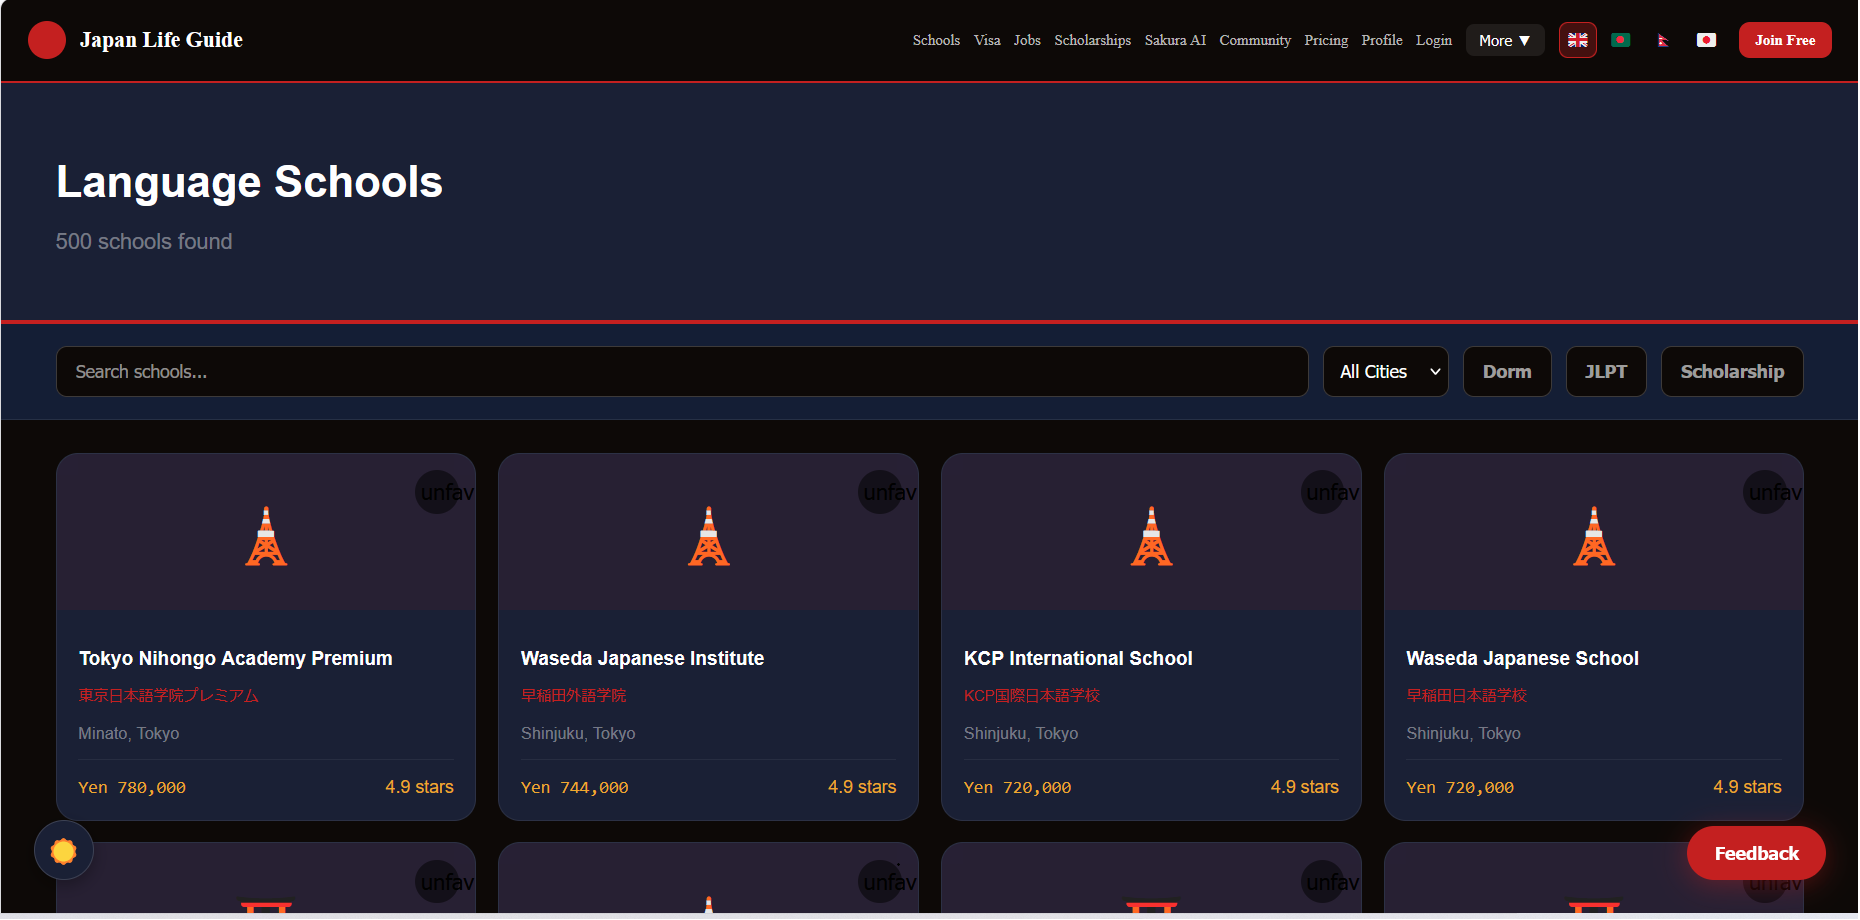This screenshot has height=920, width=1860.
Task: Click the Join Free button
Action: tap(1785, 40)
